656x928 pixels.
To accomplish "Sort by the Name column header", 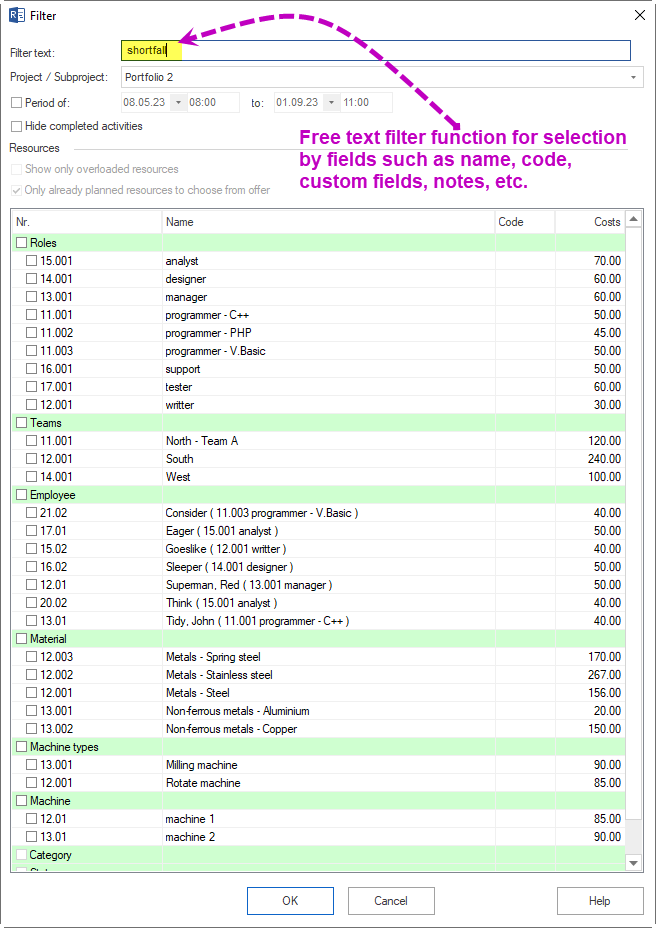I will [x=329, y=222].
